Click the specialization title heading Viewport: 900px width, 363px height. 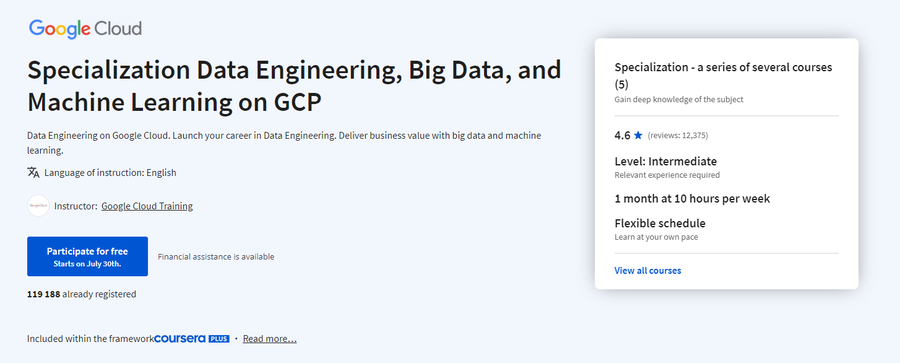coord(294,86)
